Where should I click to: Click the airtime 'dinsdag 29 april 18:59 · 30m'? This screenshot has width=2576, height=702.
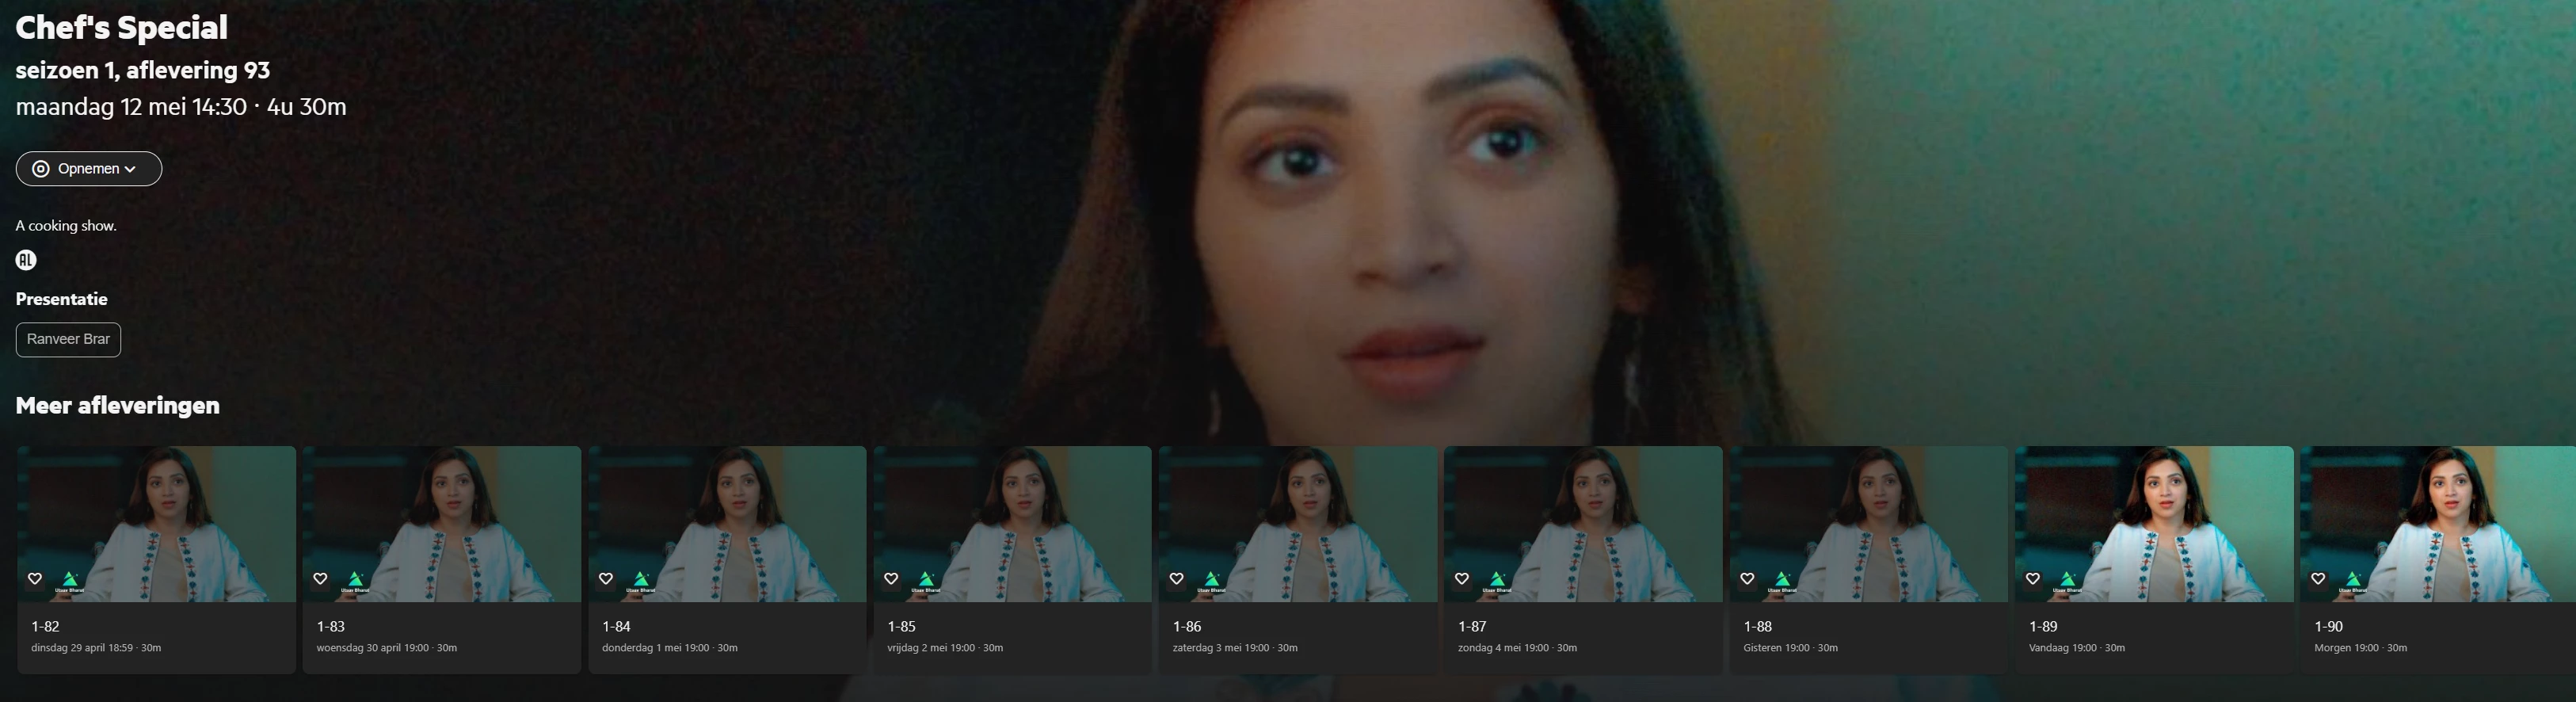pos(96,648)
